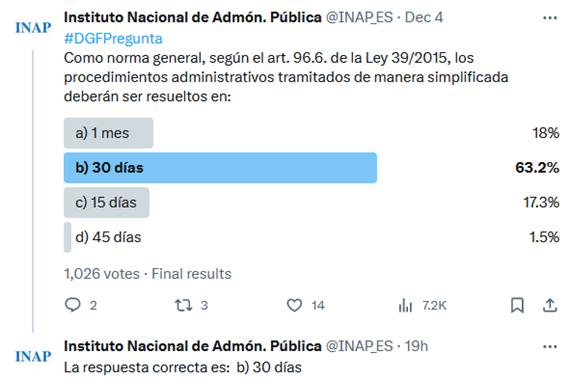The width and height of the screenshot is (571, 382).
Task: Click the INAP avatar of the reply tweet
Action: (x=33, y=356)
